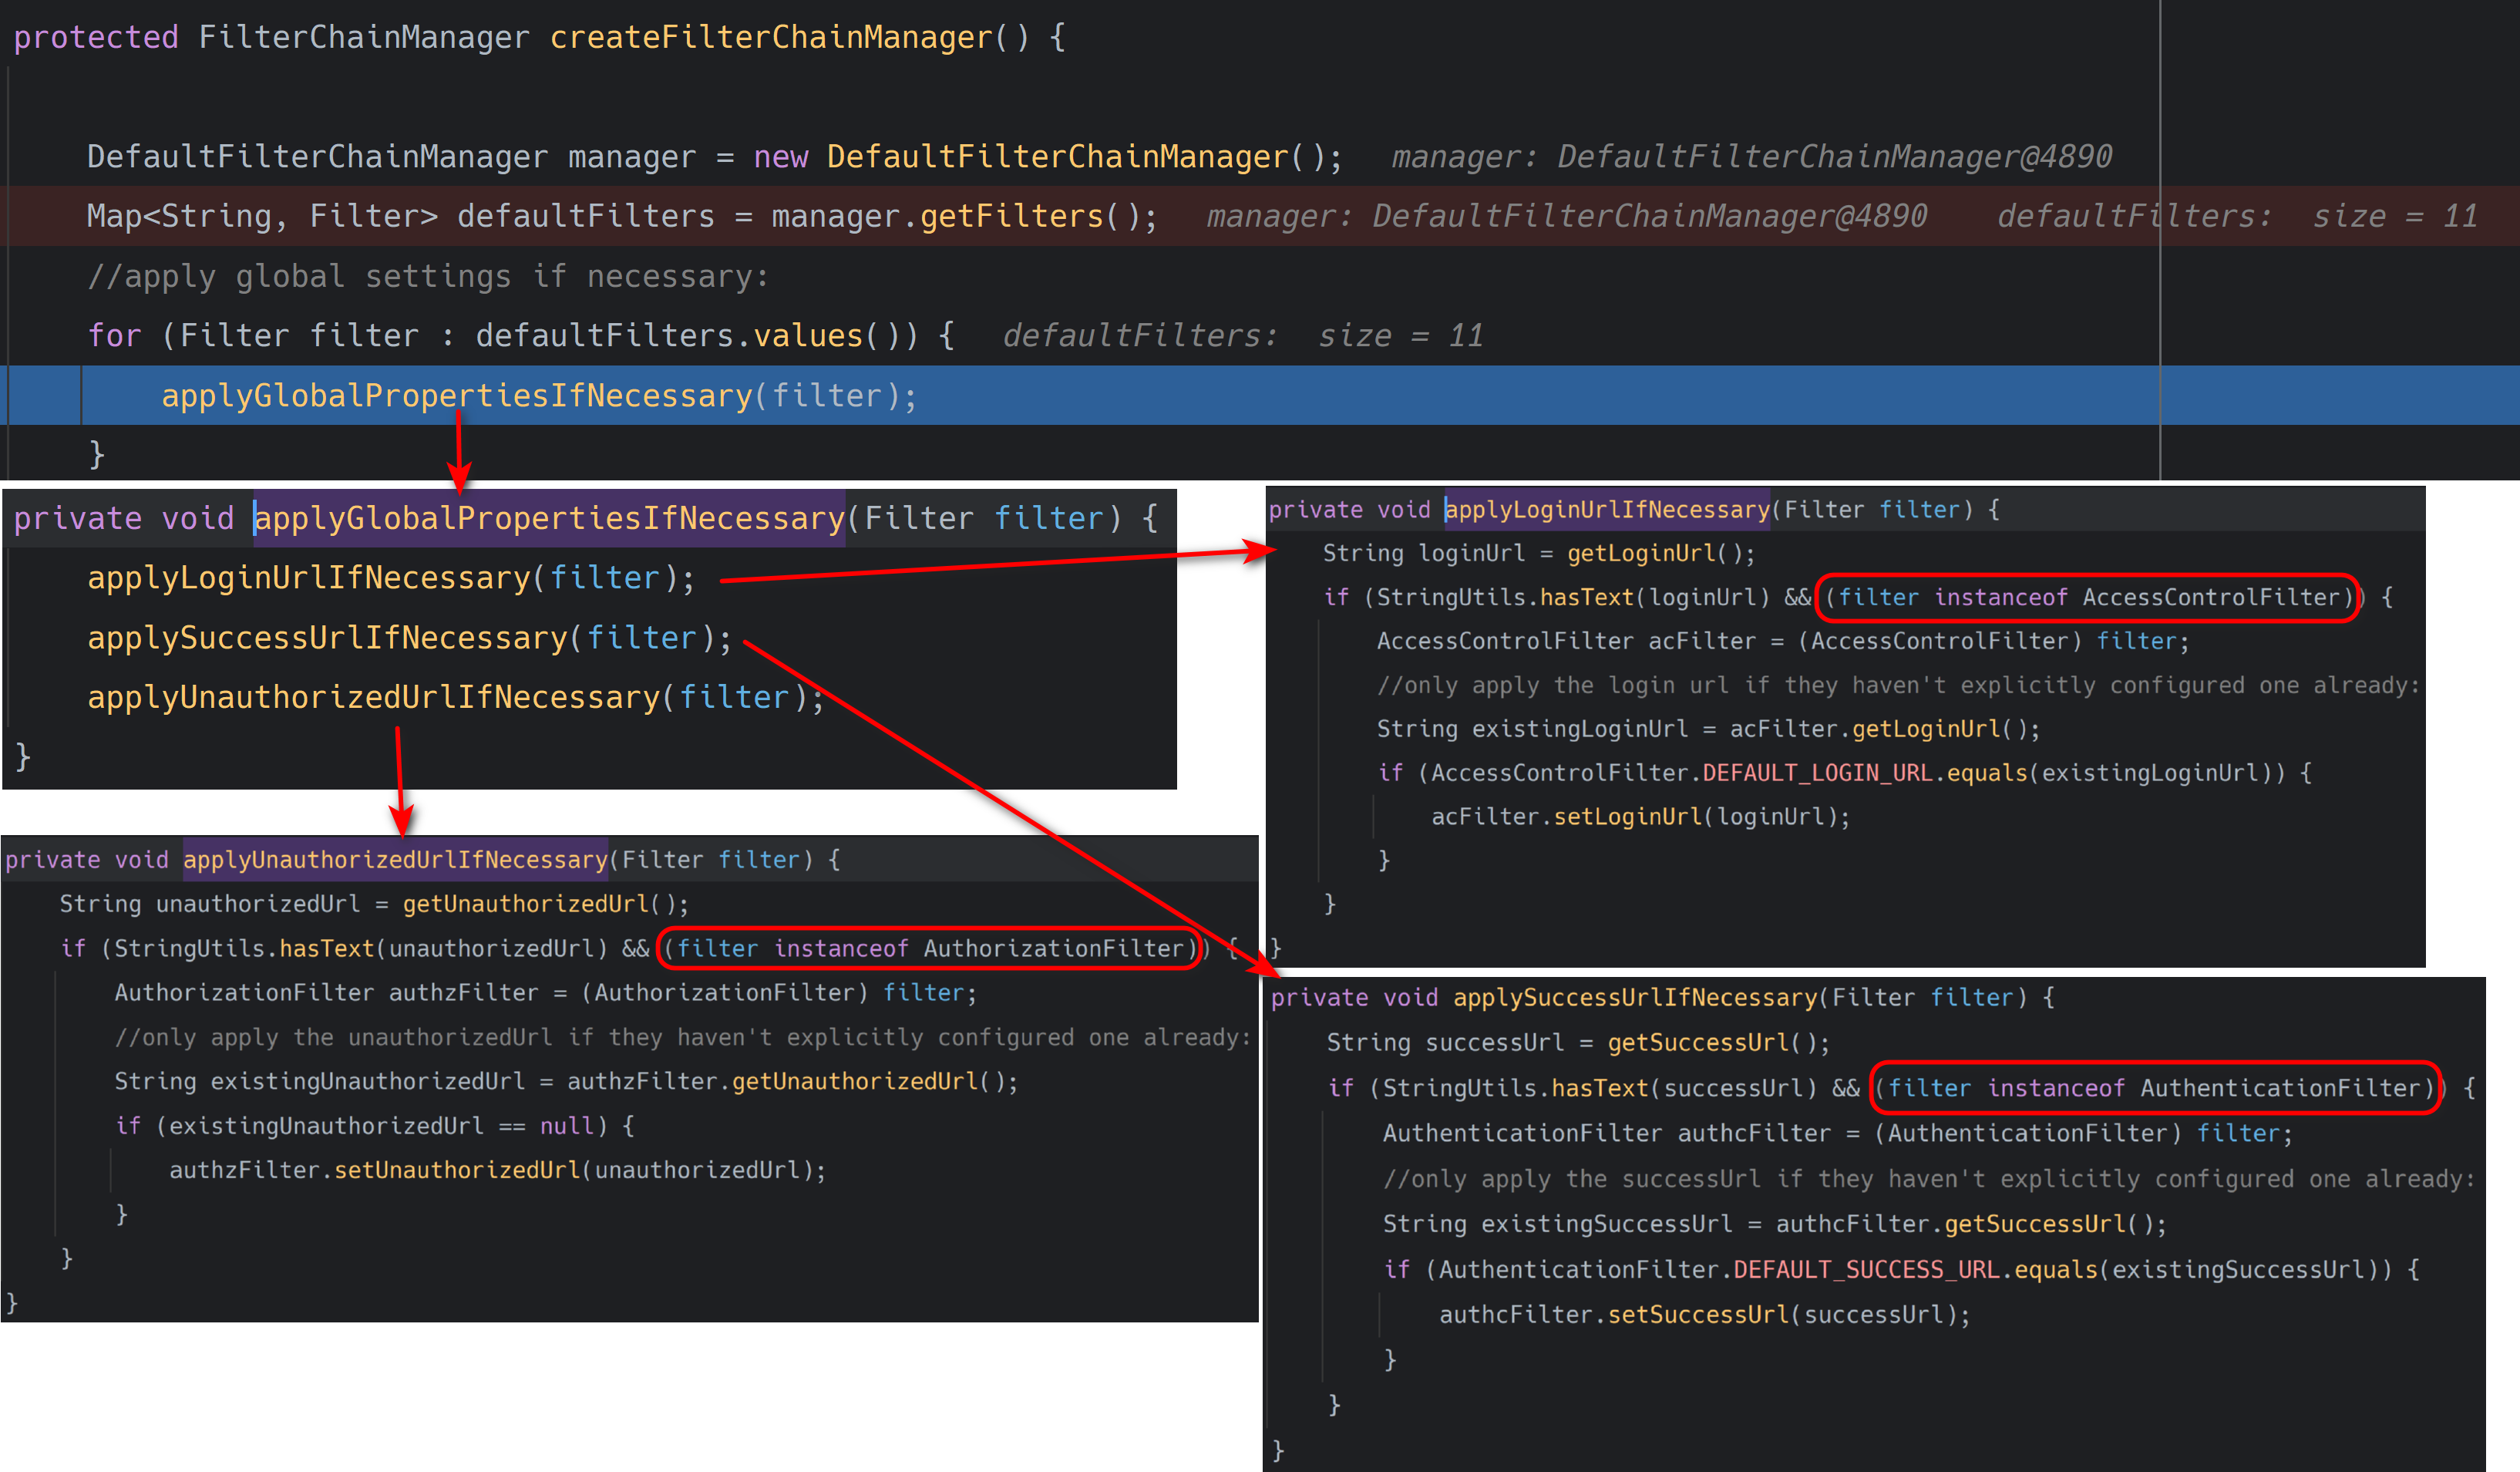Image resolution: width=2520 pixels, height=1472 pixels.
Task: Click the acFilter variable in its declaration
Action: coord(1702,641)
